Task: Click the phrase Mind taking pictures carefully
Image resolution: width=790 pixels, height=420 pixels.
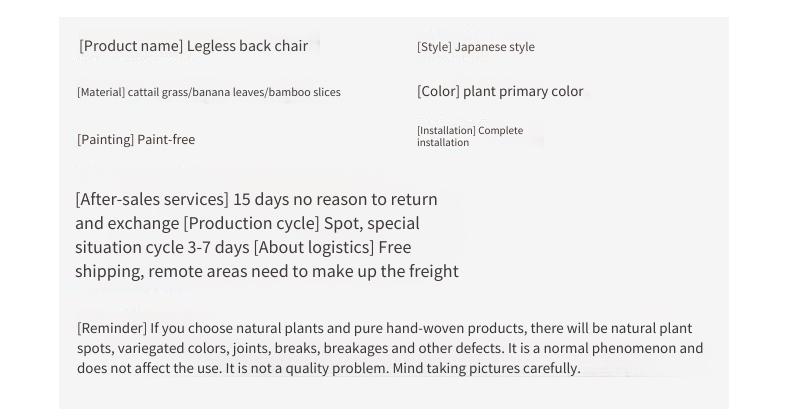Action: 486,368
